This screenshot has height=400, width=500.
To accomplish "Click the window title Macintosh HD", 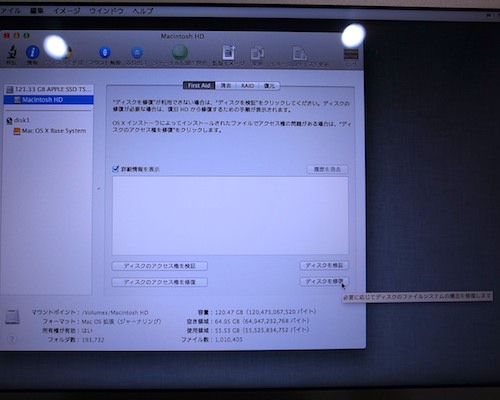I will tap(182, 36).
